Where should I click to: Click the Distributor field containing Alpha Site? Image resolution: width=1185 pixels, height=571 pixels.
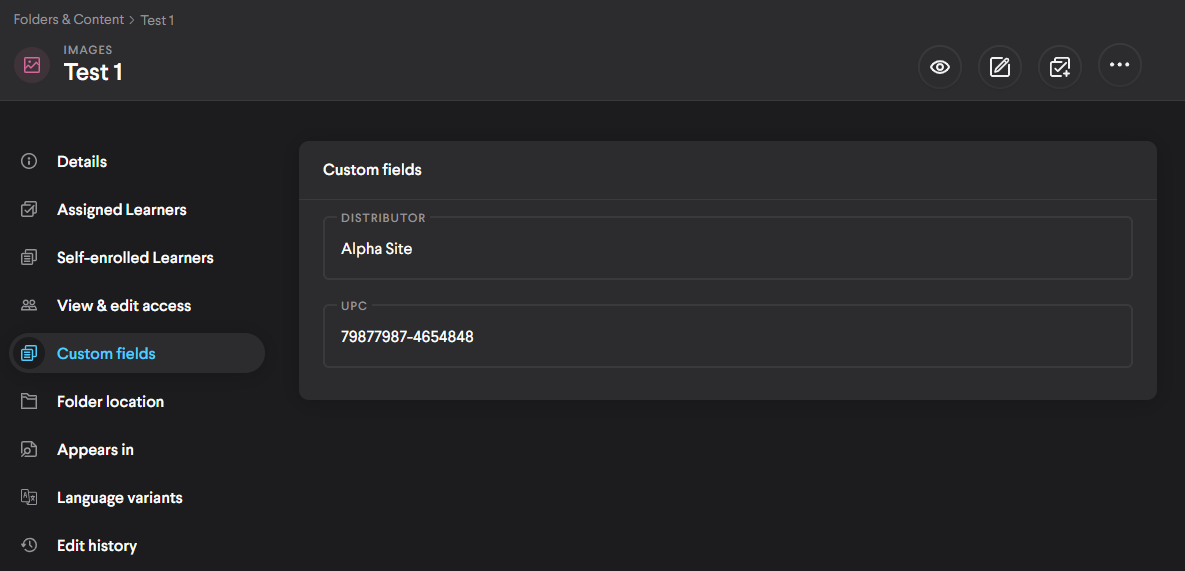click(727, 249)
